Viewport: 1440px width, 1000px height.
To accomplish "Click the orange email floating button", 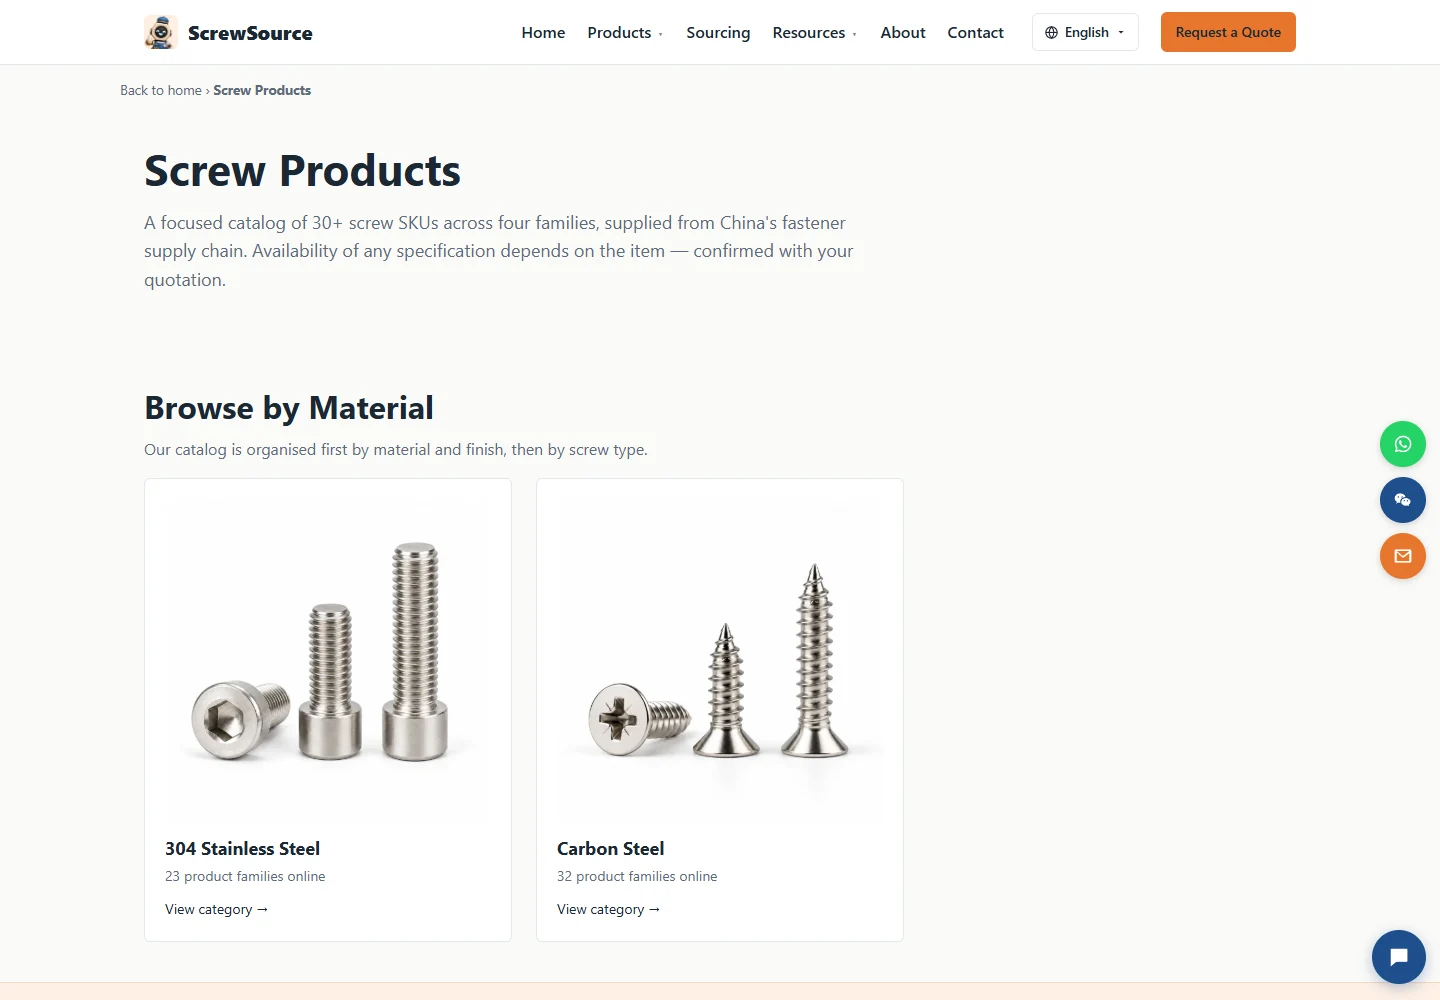I will tap(1403, 556).
